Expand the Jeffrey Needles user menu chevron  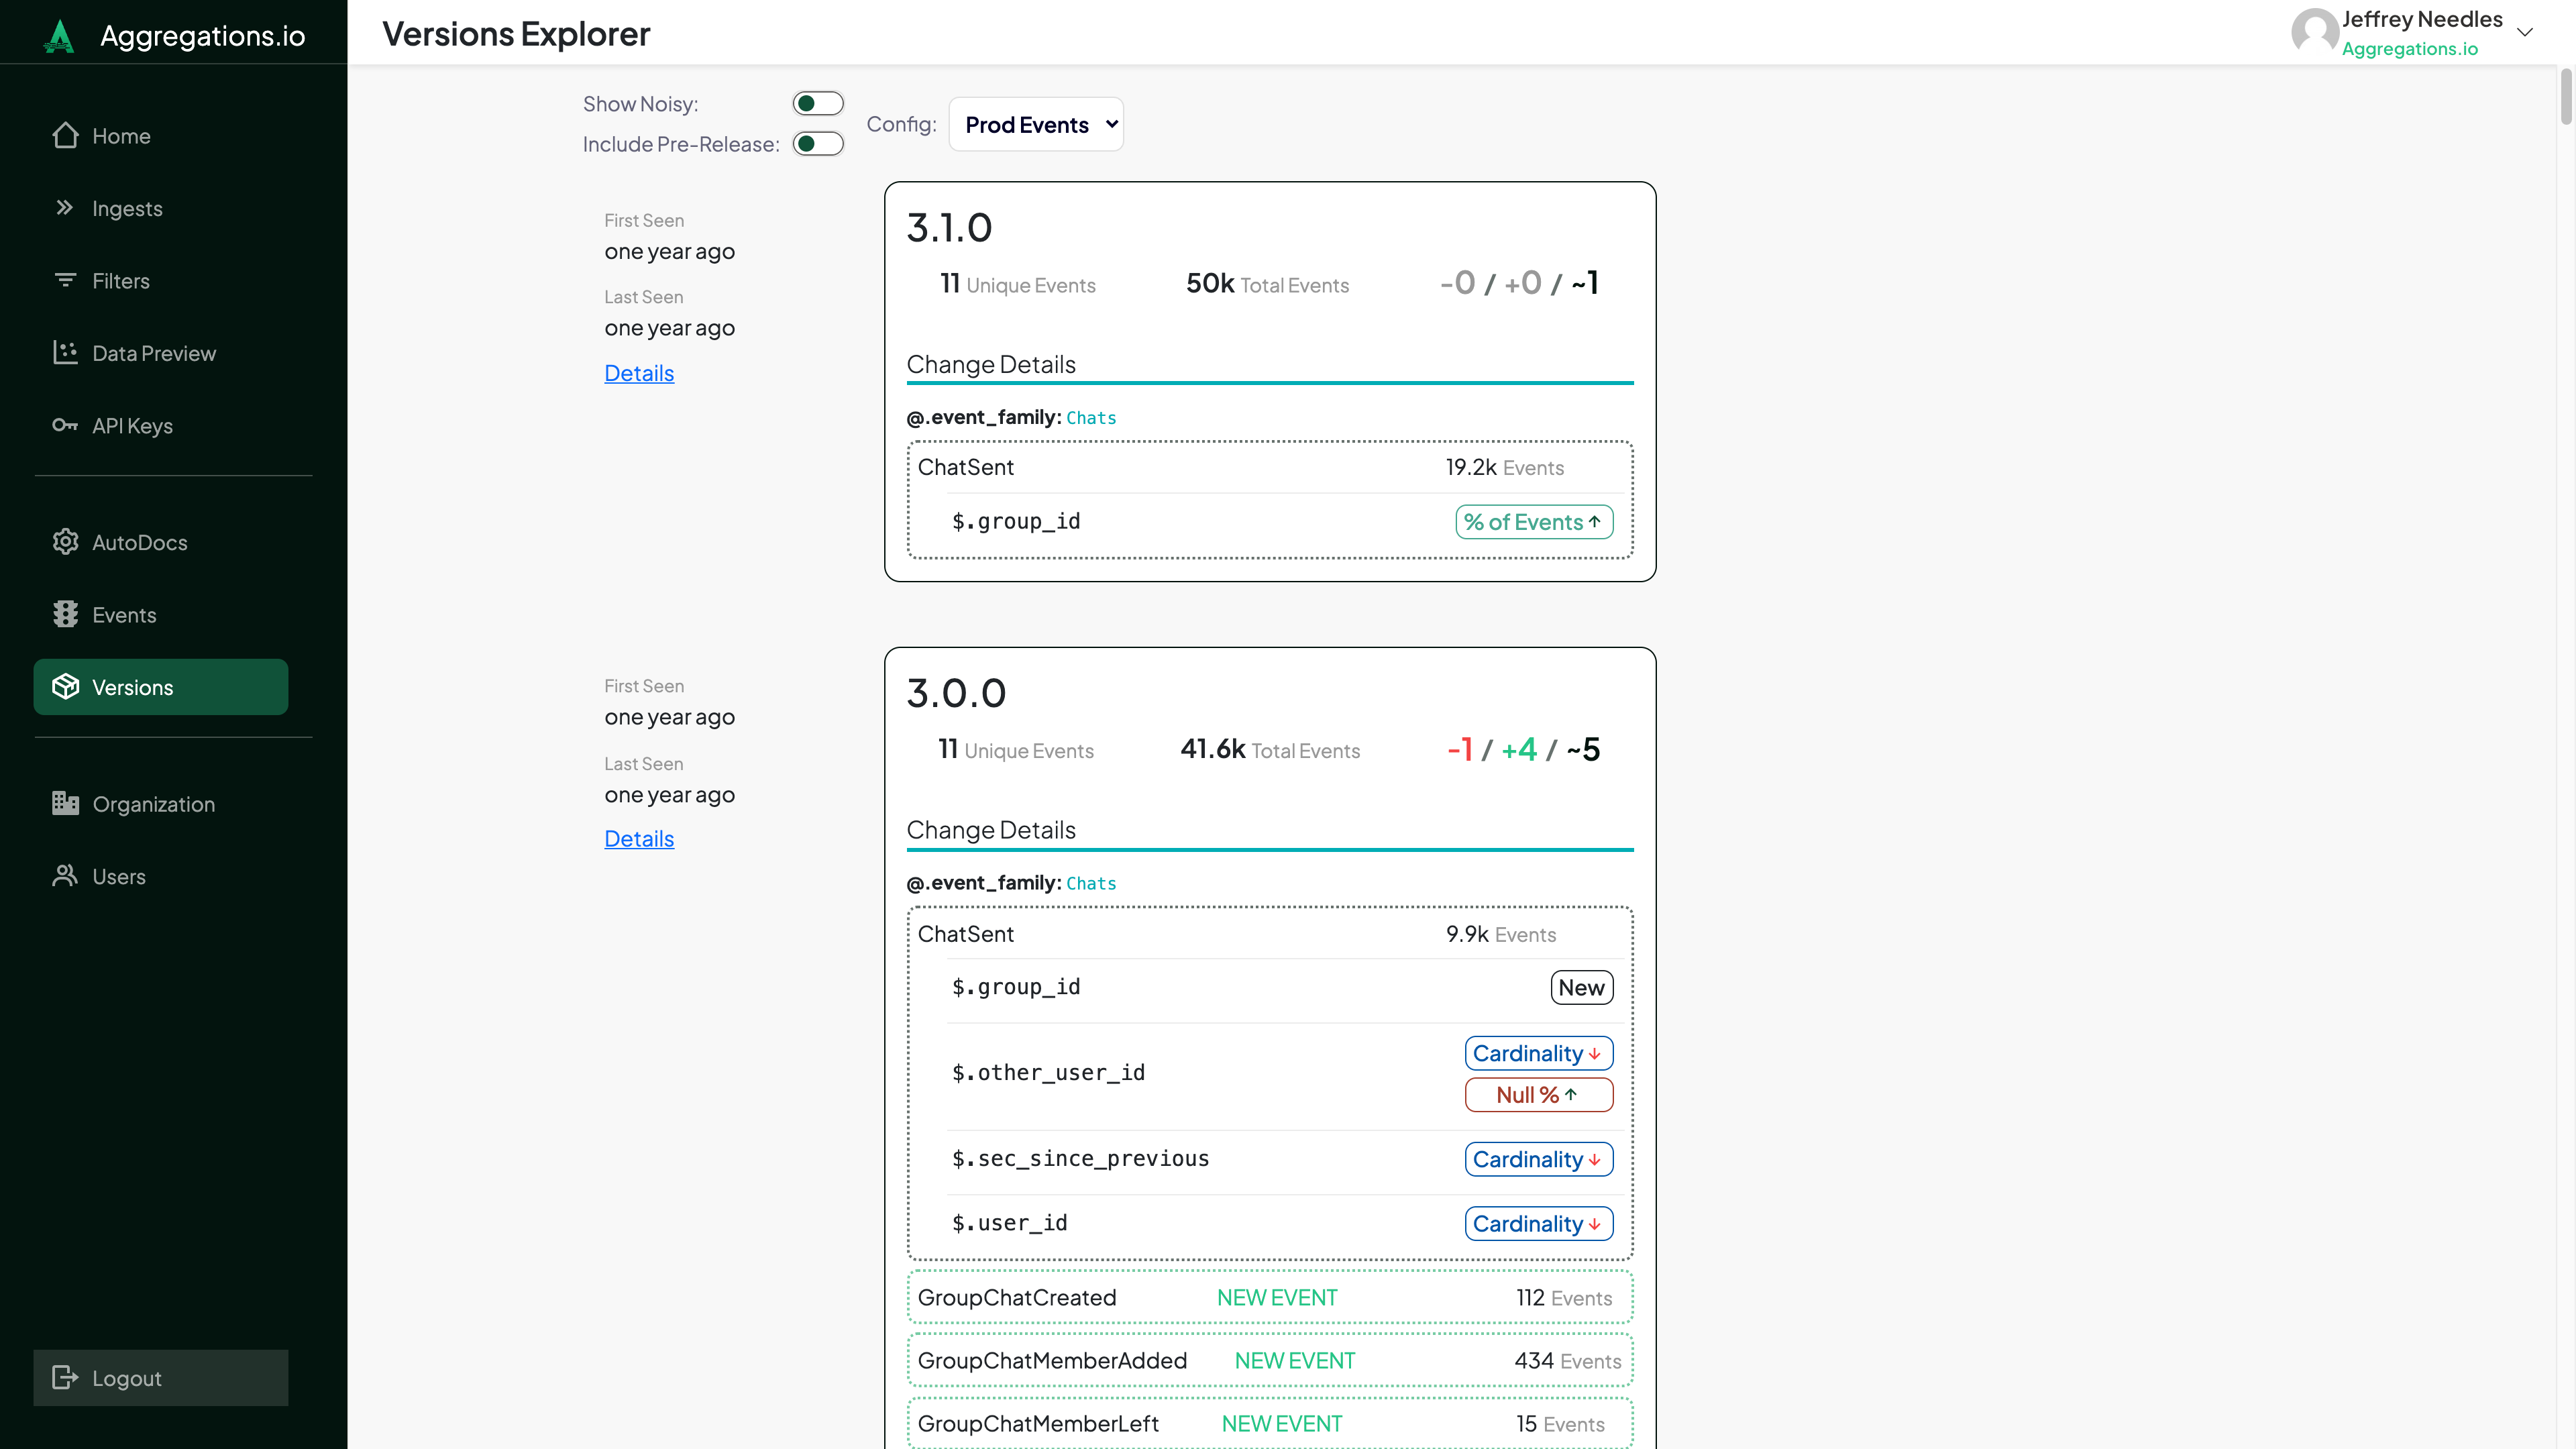tap(2524, 33)
